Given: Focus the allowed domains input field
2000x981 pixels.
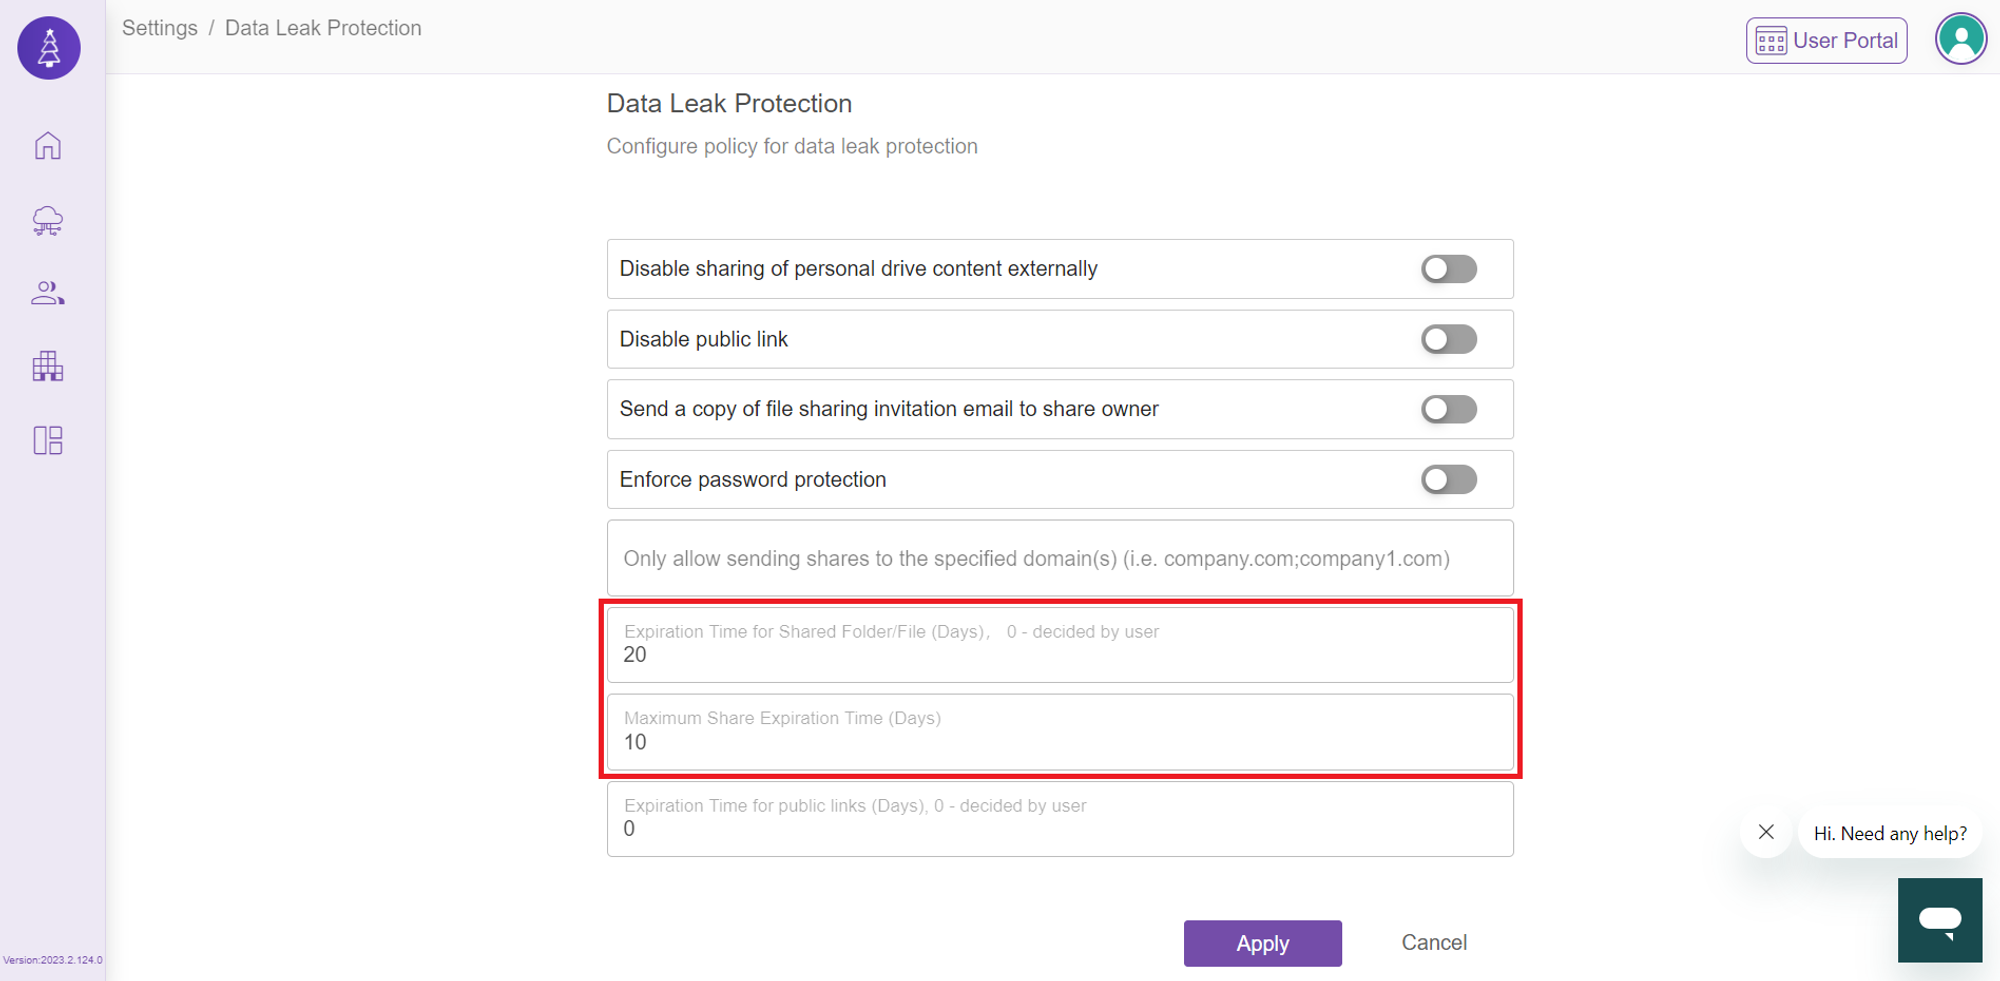Looking at the screenshot, I should pos(1060,558).
